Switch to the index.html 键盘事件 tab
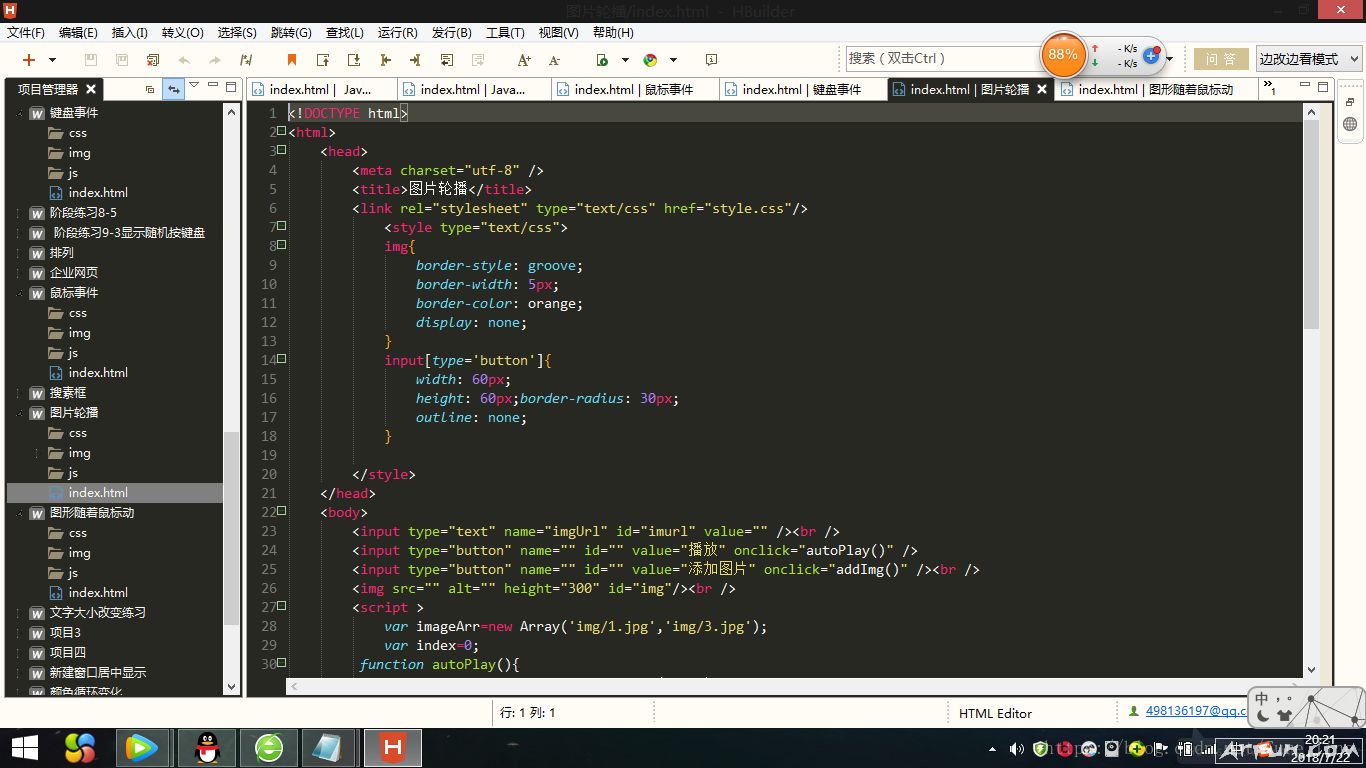Screen dimensions: 1366x768 coord(800,89)
